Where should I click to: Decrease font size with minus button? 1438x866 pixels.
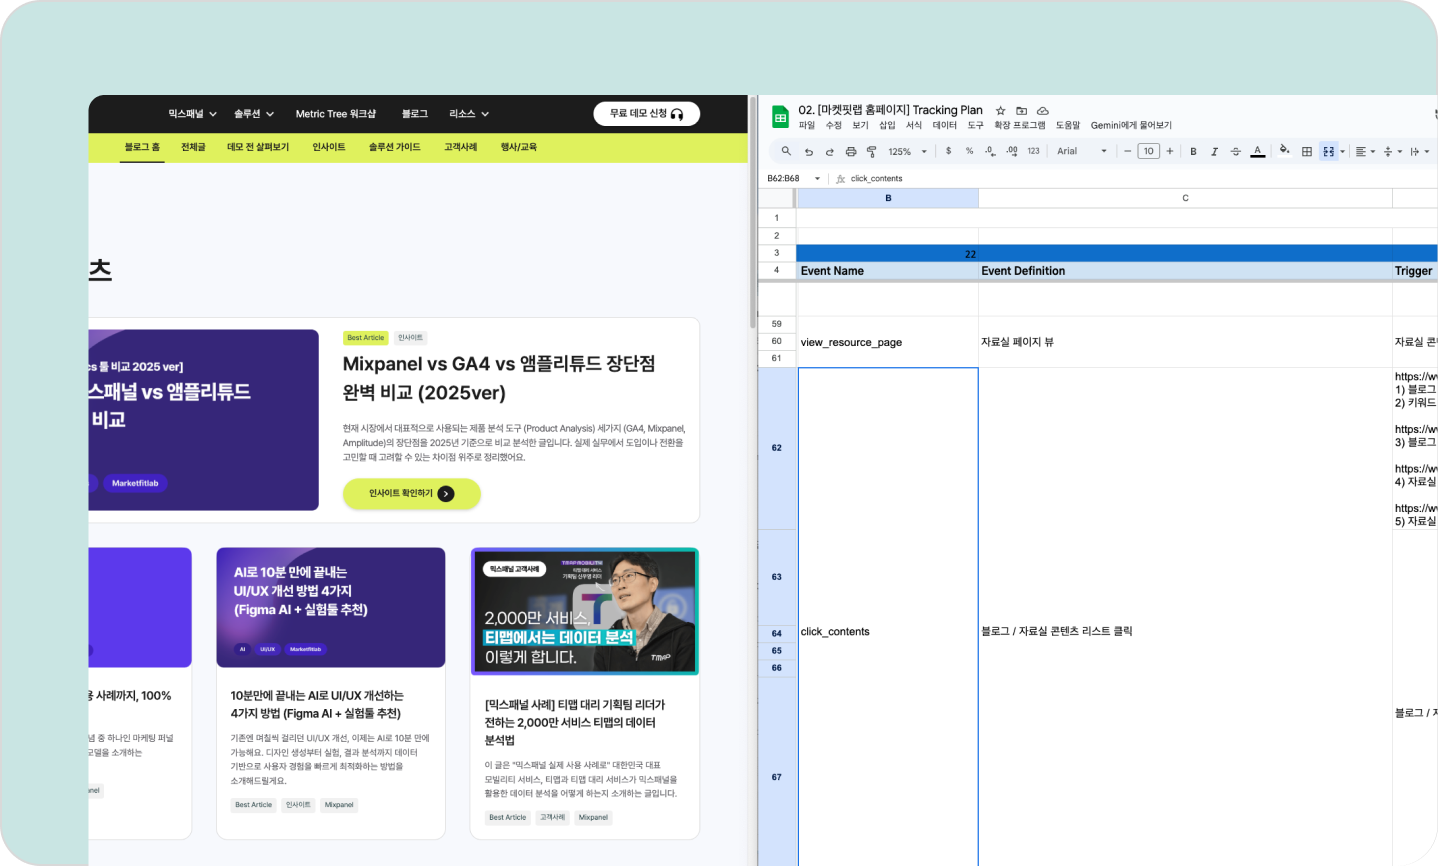[1127, 151]
